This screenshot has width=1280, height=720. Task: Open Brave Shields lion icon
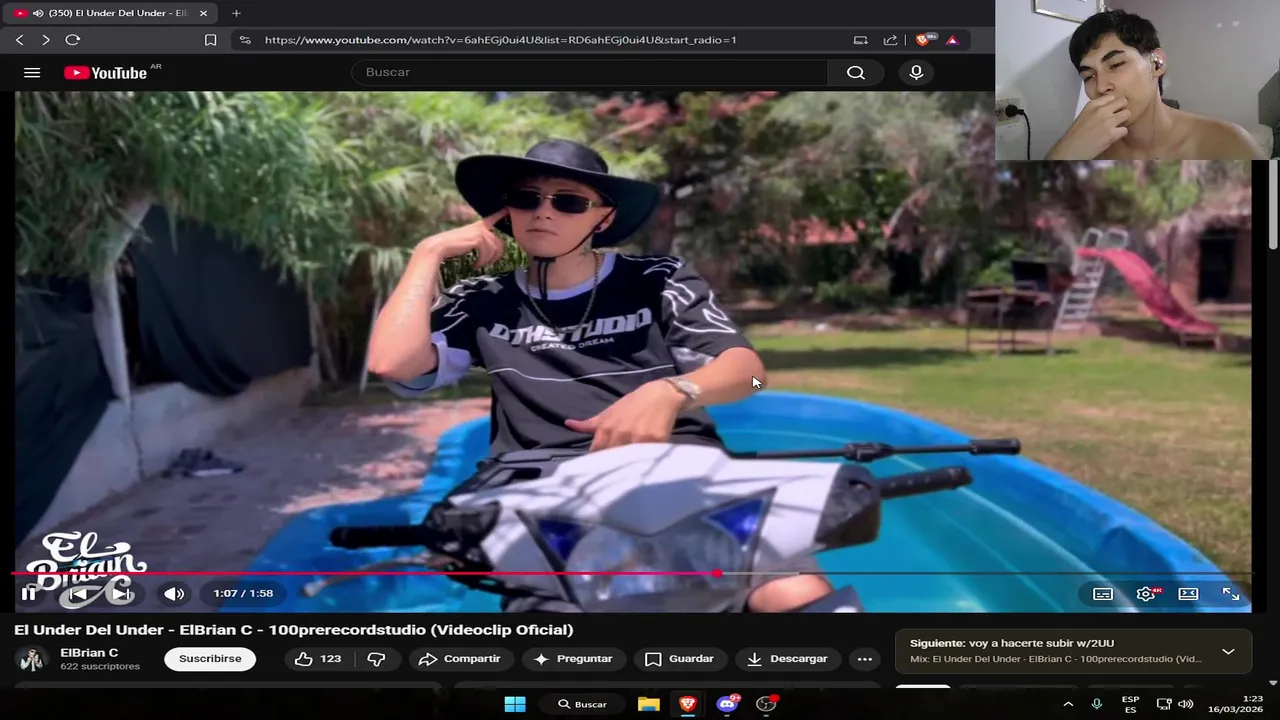923,40
